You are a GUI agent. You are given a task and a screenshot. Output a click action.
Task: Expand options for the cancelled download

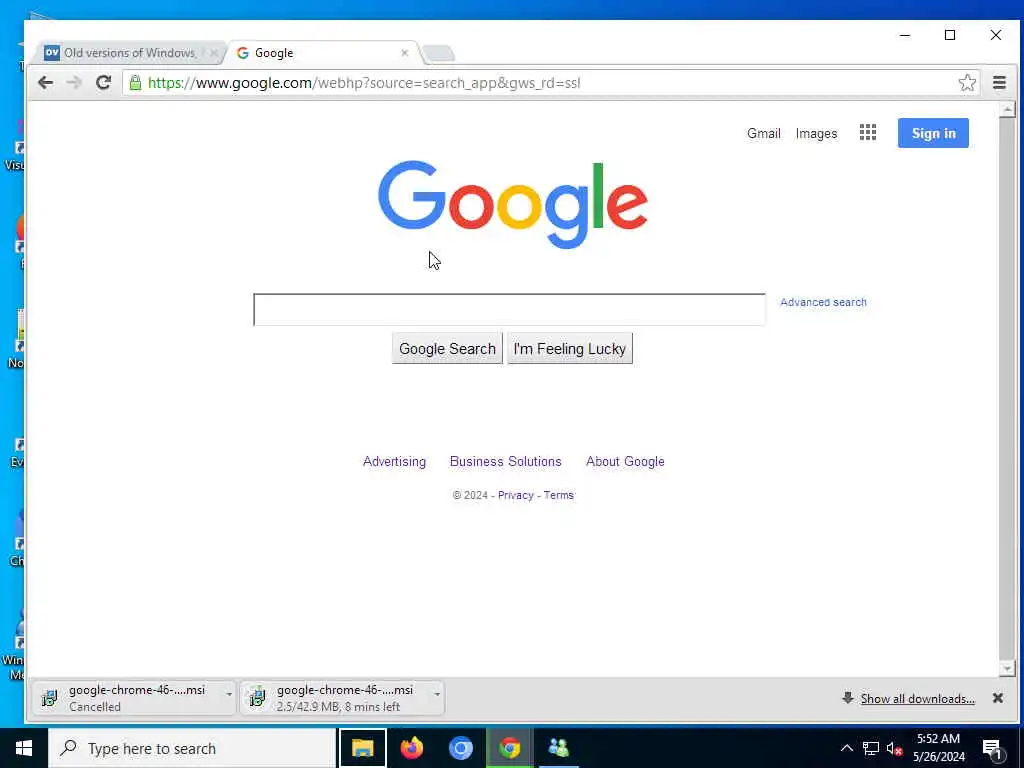pos(229,694)
